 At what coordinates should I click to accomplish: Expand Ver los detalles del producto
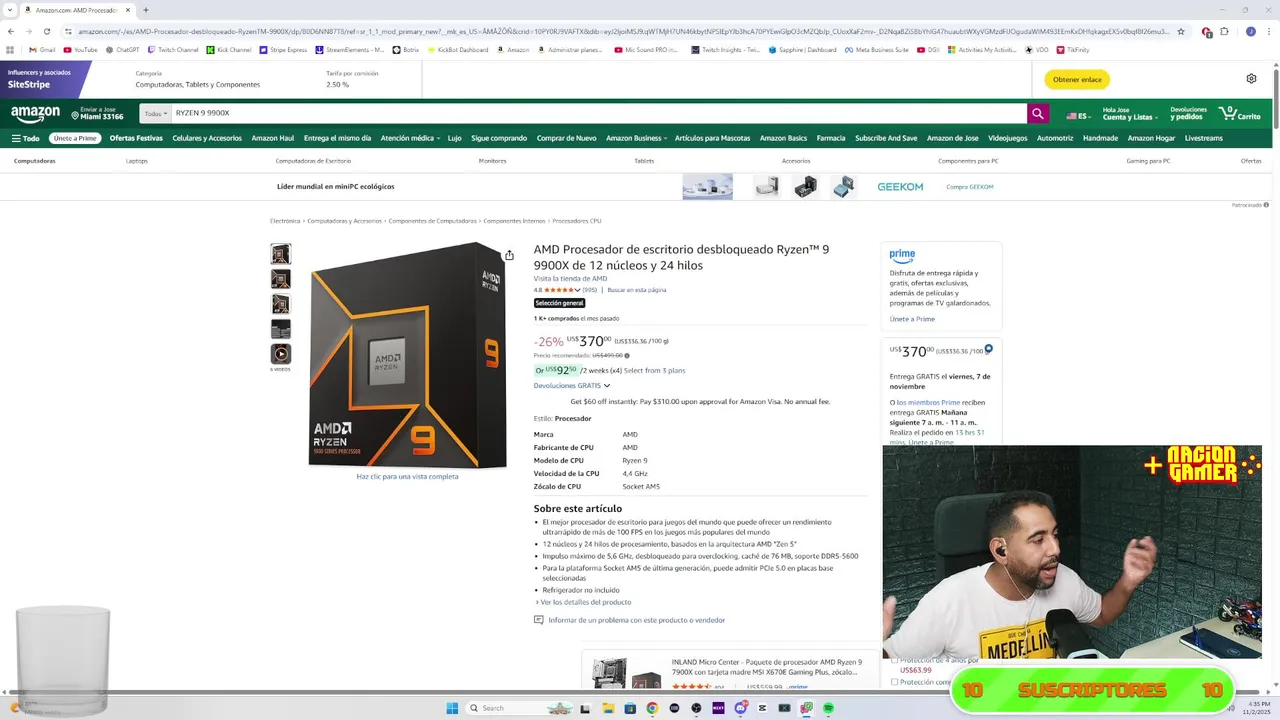coord(584,602)
